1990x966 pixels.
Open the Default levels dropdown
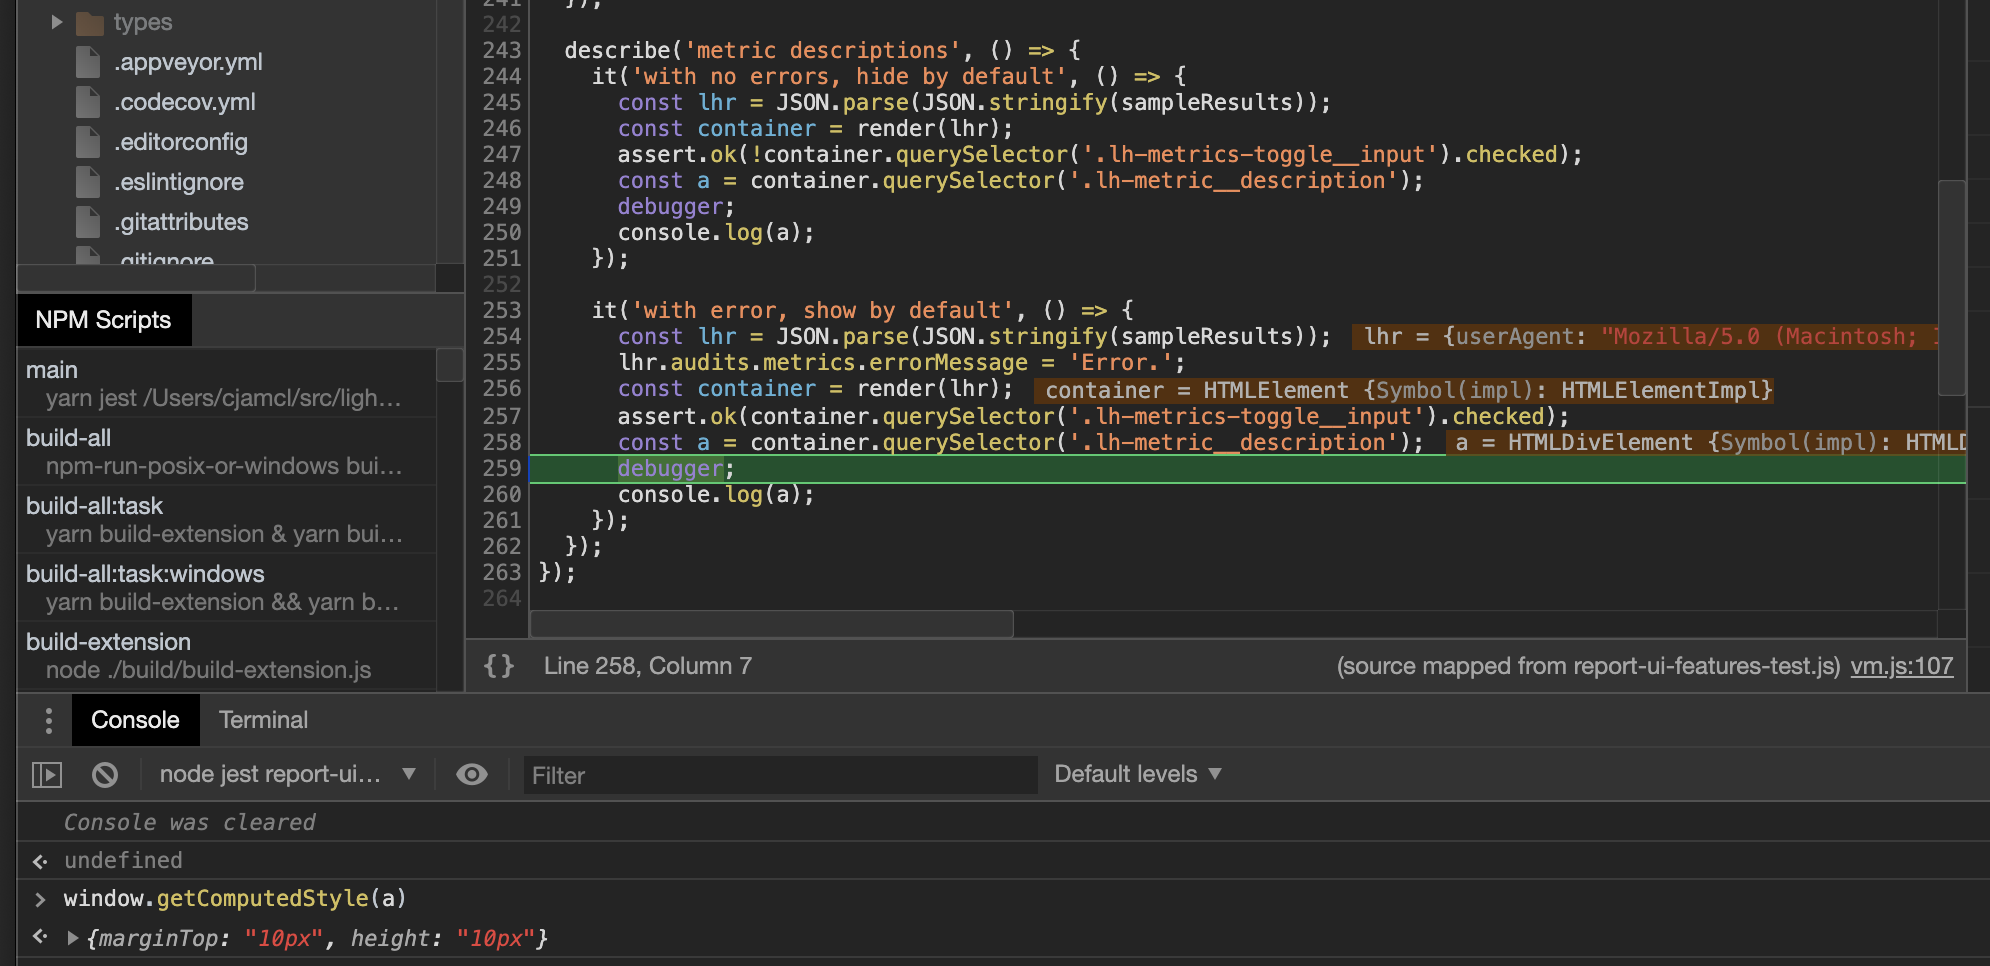[1138, 775]
